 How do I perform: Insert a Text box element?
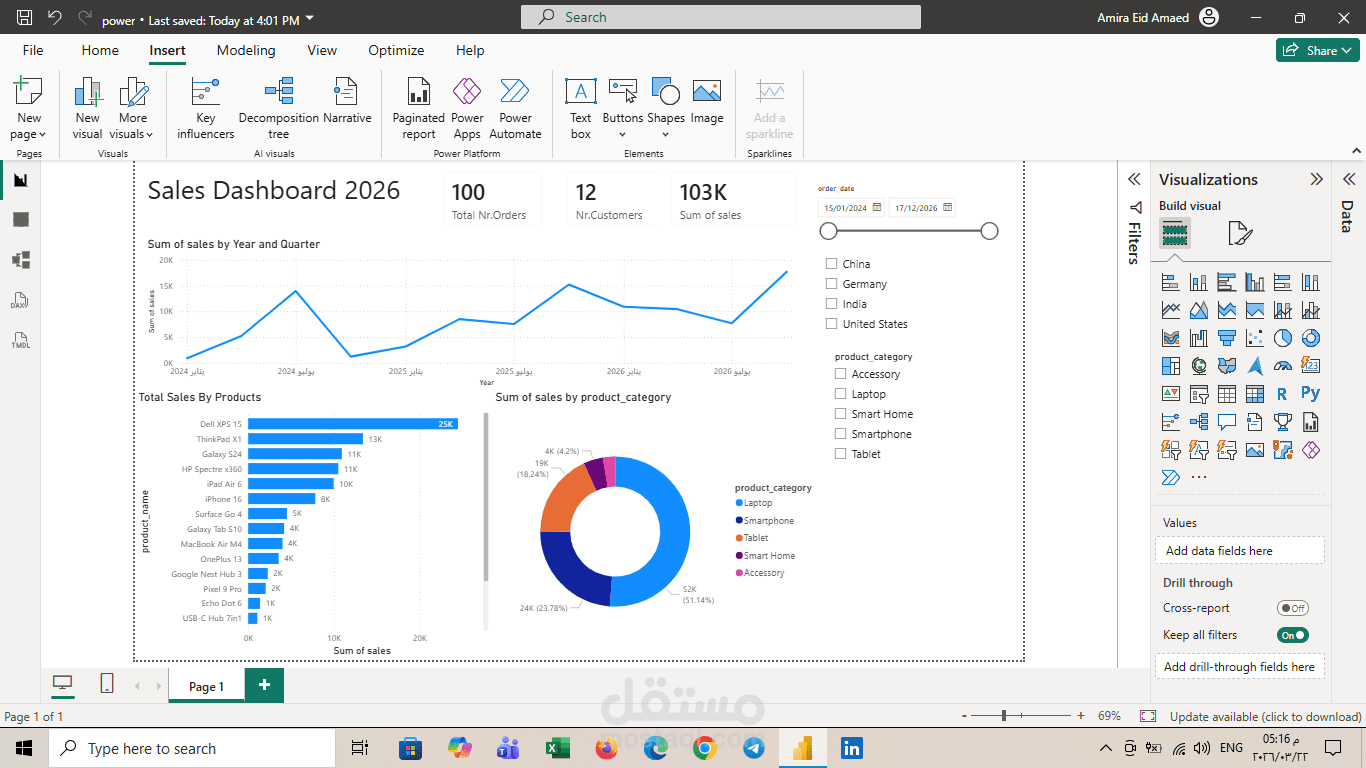(580, 105)
